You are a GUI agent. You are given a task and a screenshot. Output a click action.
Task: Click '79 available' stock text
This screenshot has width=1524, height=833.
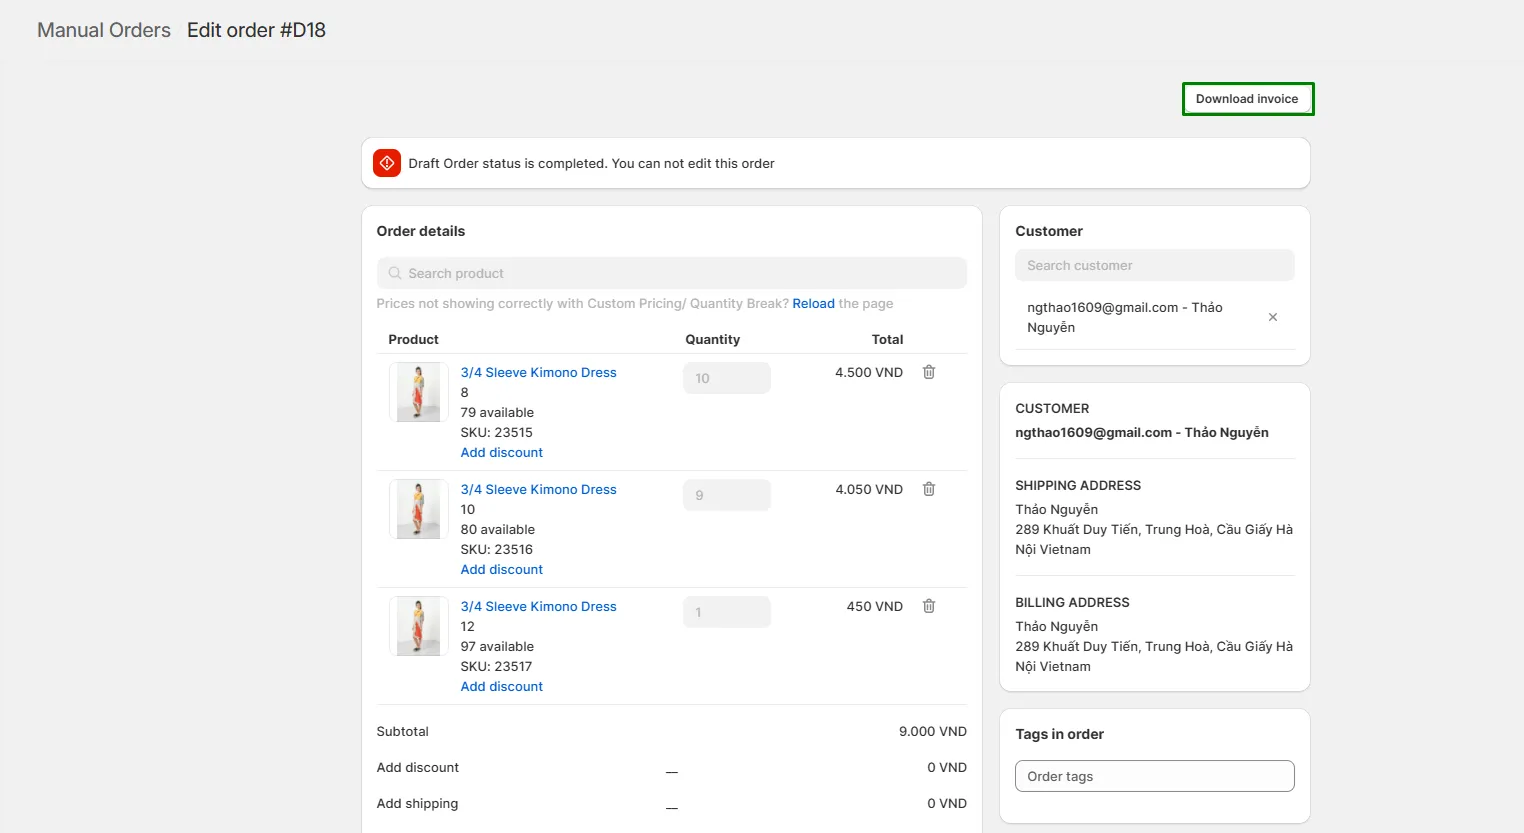[x=497, y=412]
